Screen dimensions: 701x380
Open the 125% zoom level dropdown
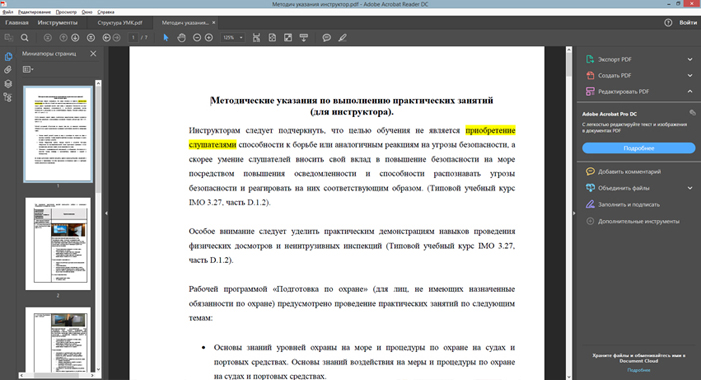(233, 38)
